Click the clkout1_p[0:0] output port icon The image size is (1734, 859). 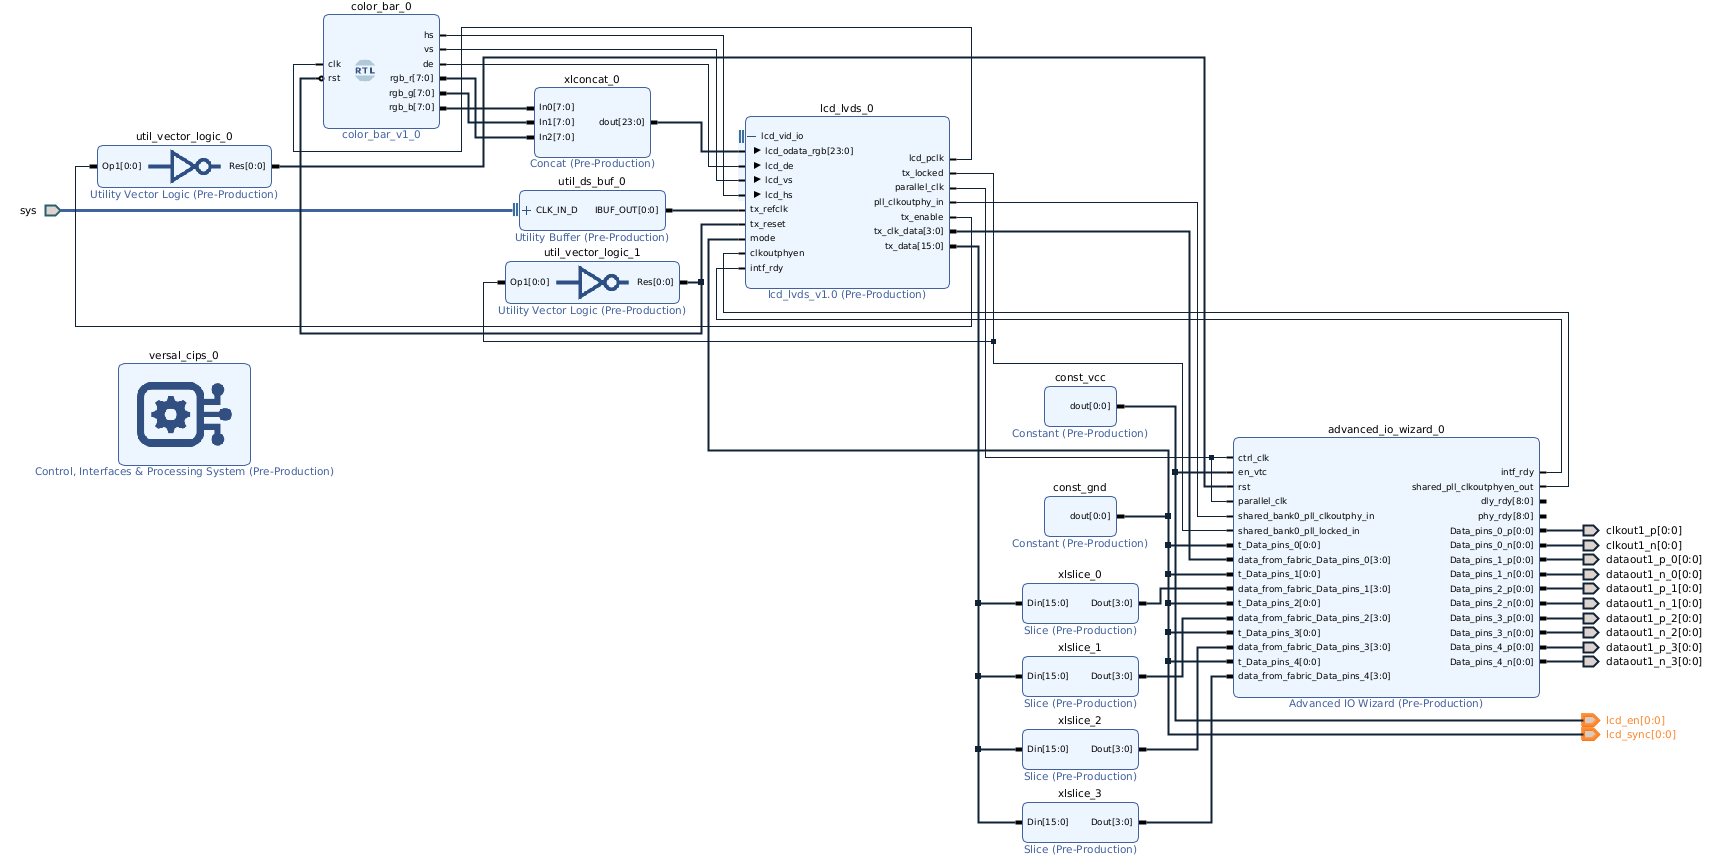pyautogui.click(x=1590, y=531)
